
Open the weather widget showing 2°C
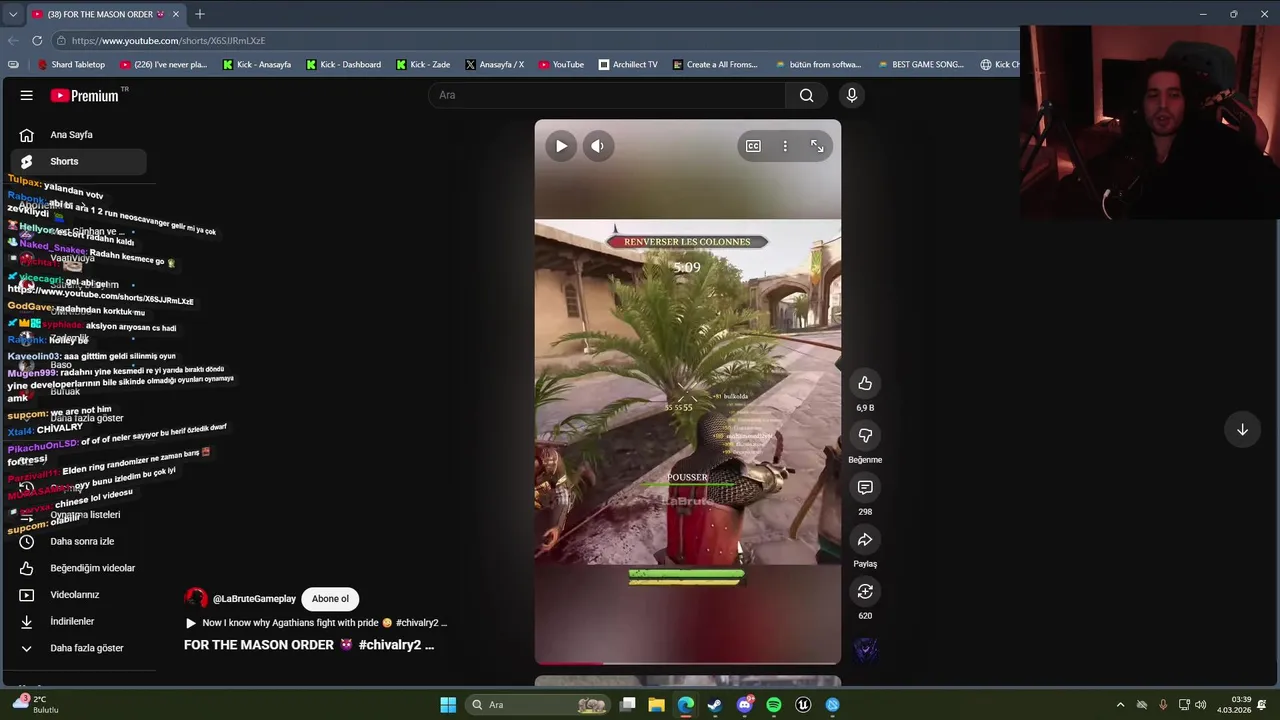35,704
